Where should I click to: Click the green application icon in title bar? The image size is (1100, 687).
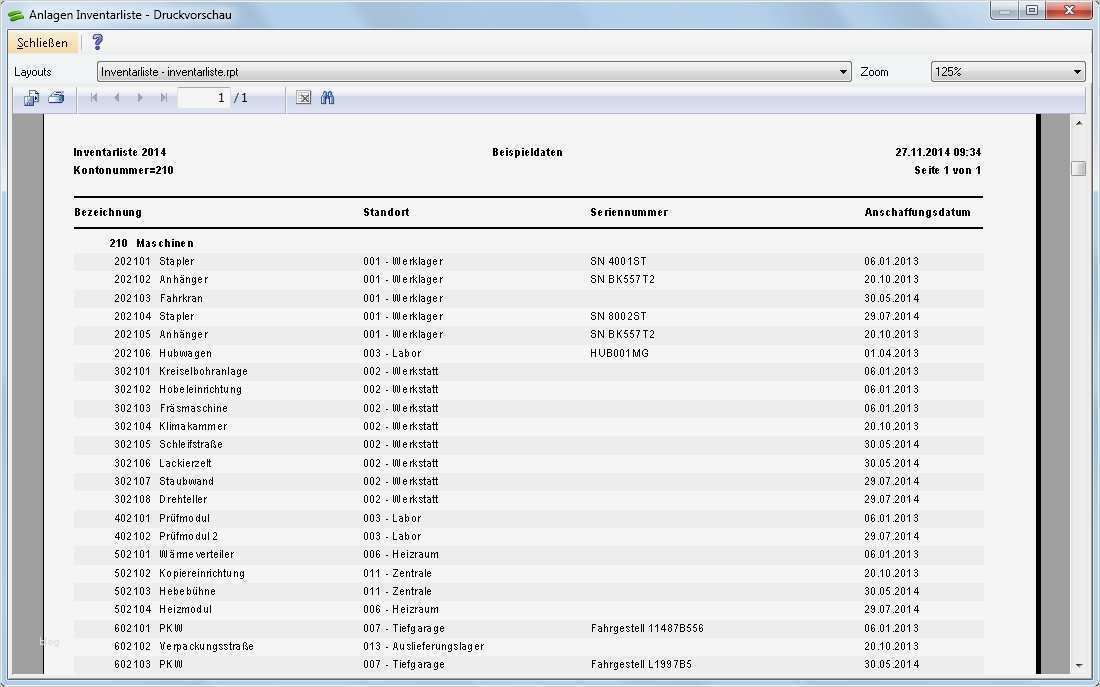coord(15,15)
